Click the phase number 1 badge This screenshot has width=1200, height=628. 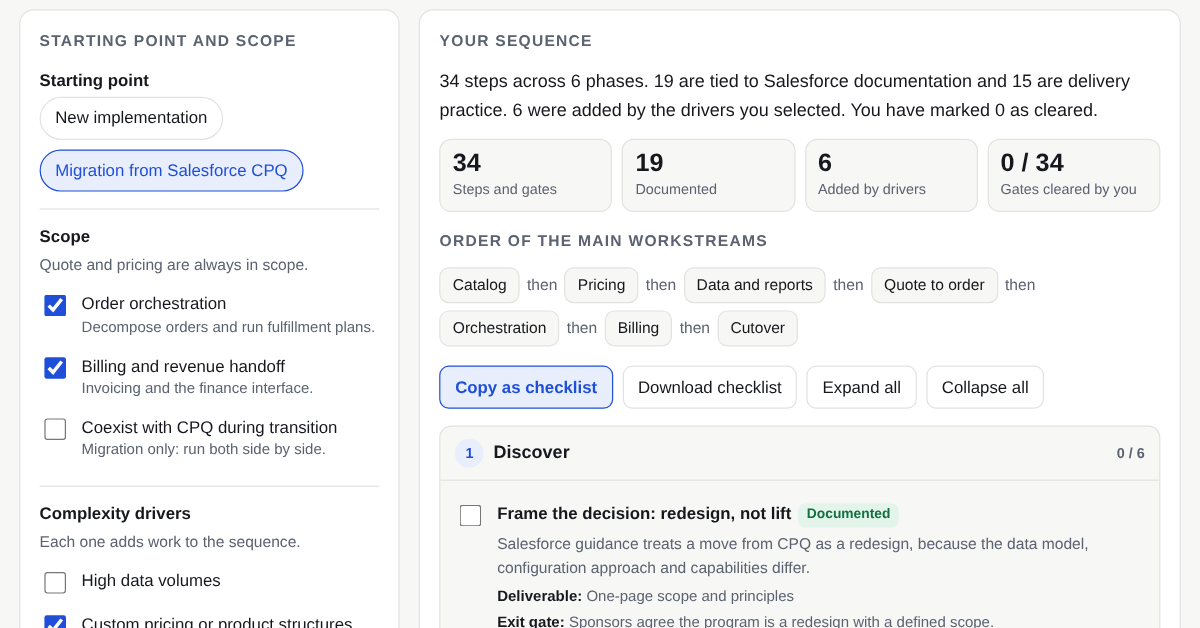(469, 453)
